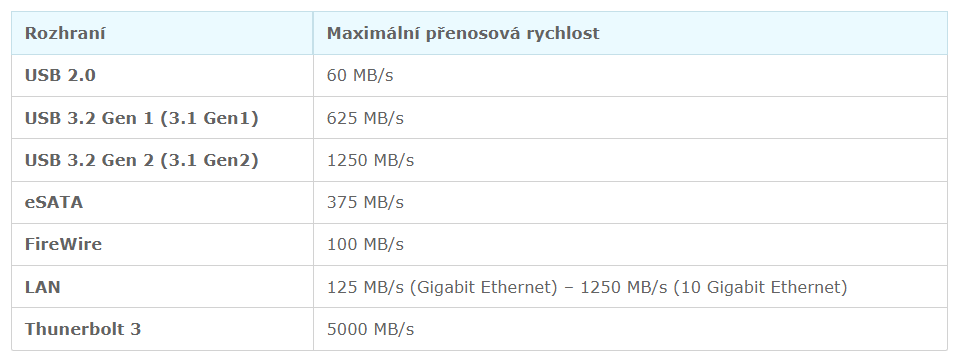Click the 60 MB/s value
The image size is (957, 360).
click(x=360, y=76)
